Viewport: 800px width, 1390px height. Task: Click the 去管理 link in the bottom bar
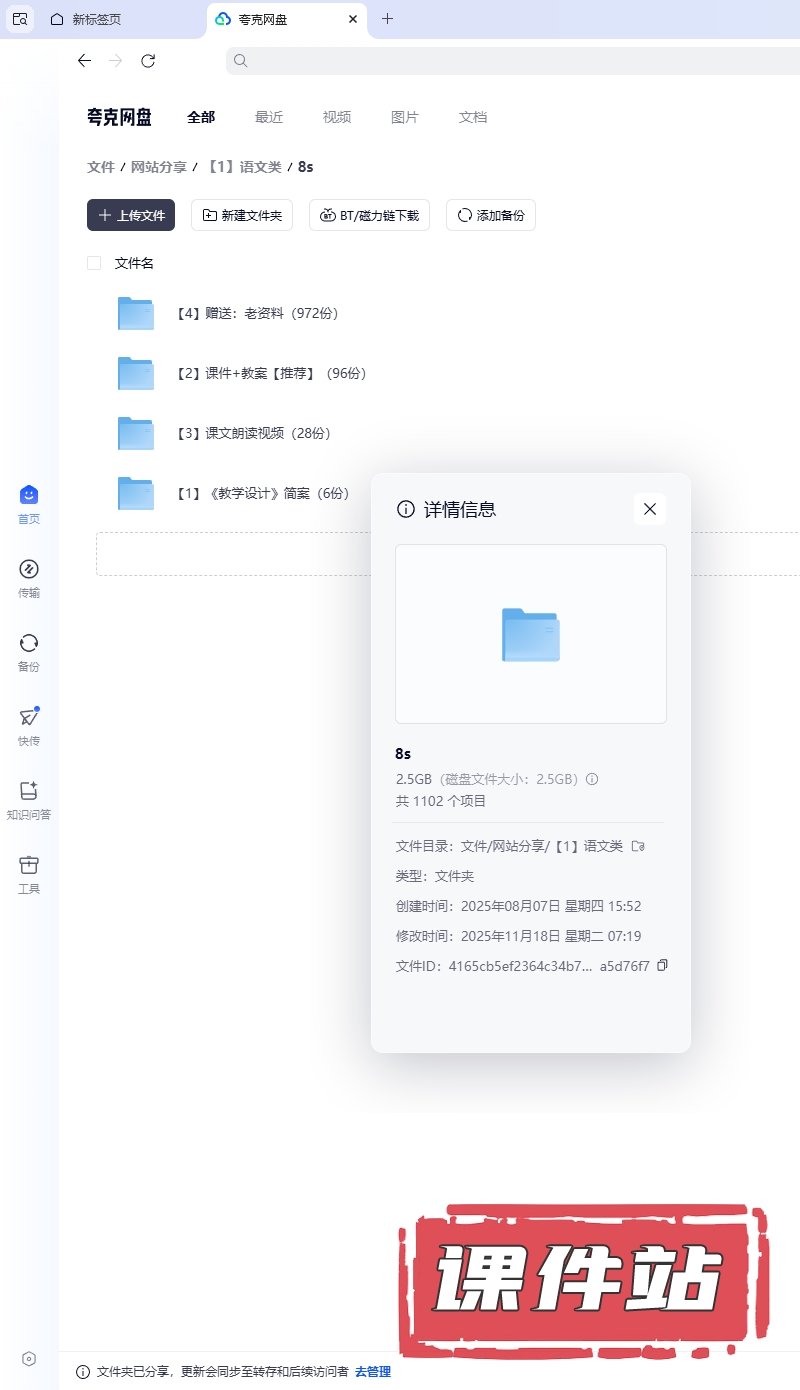373,1372
